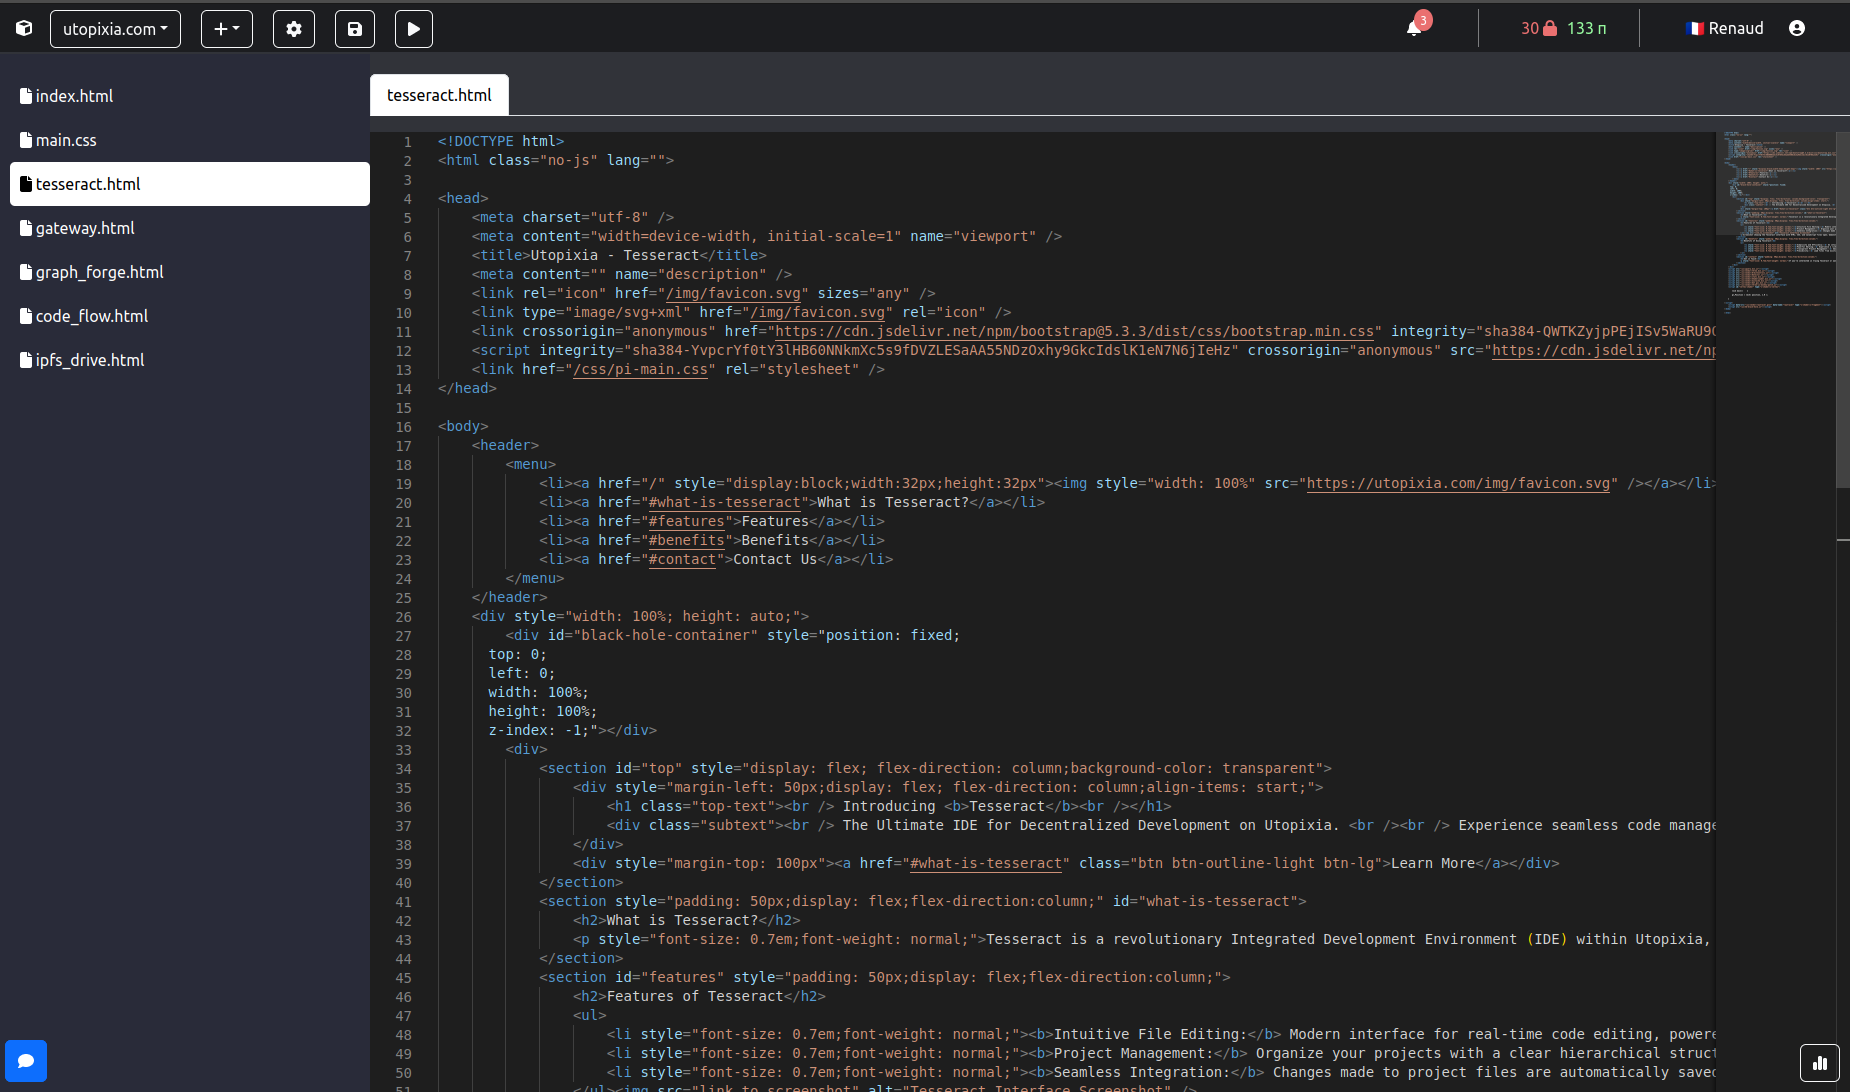Click the main.css file icon
1850x1092 pixels.
tap(26, 140)
